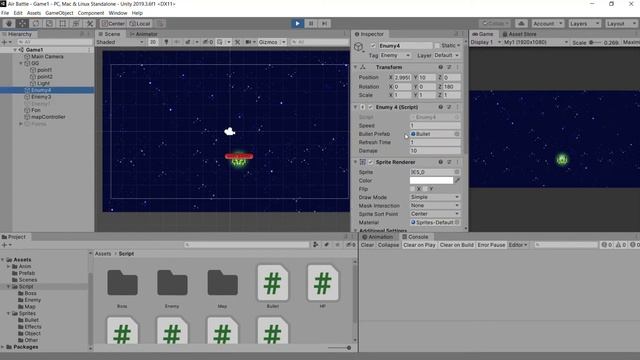Open the Gizmos dropdown
The height and width of the screenshot is (360, 640).
pyautogui.click(x=272, y=42)
